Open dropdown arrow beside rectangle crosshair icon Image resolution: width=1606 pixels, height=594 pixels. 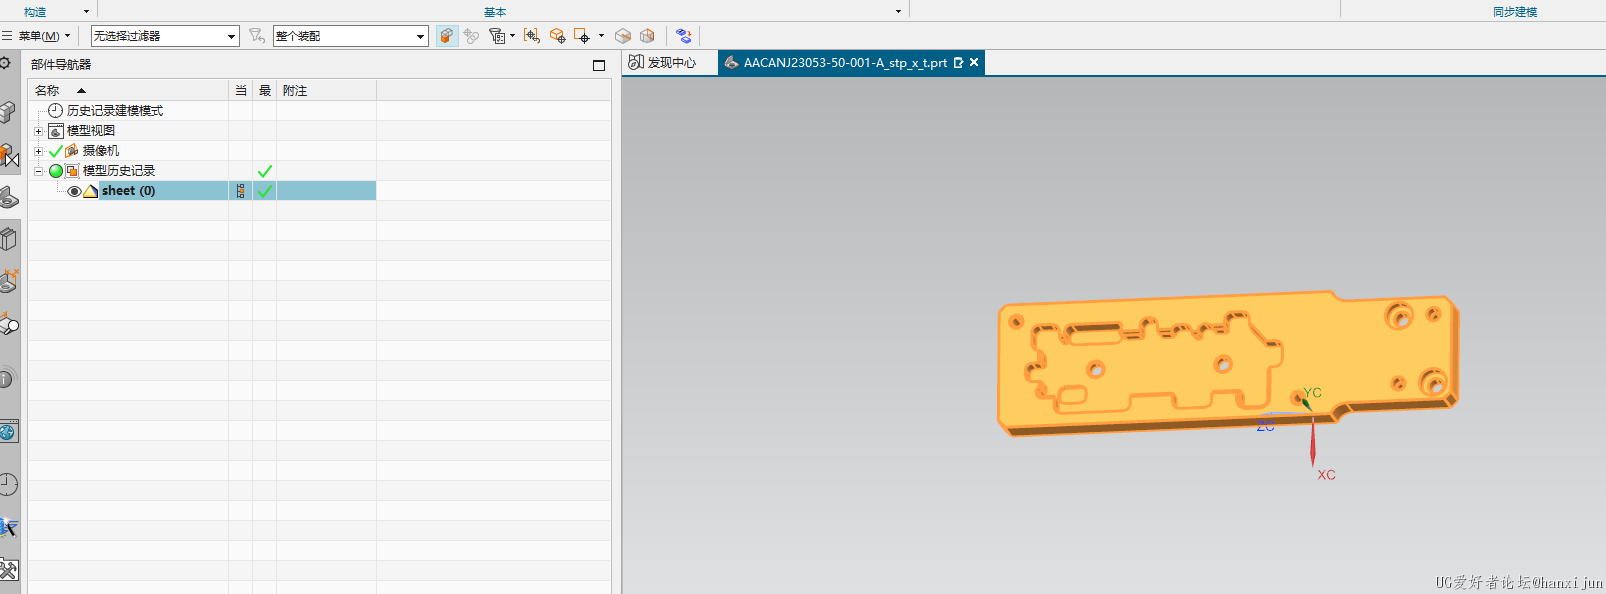601,36
